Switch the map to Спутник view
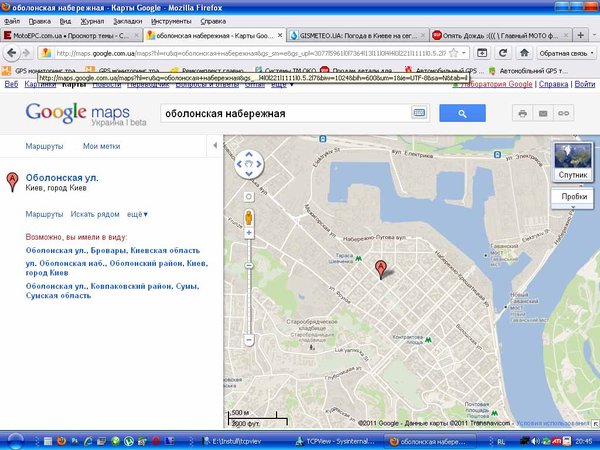The width and height of the screenshot is (600, 450). click(572, 161)
